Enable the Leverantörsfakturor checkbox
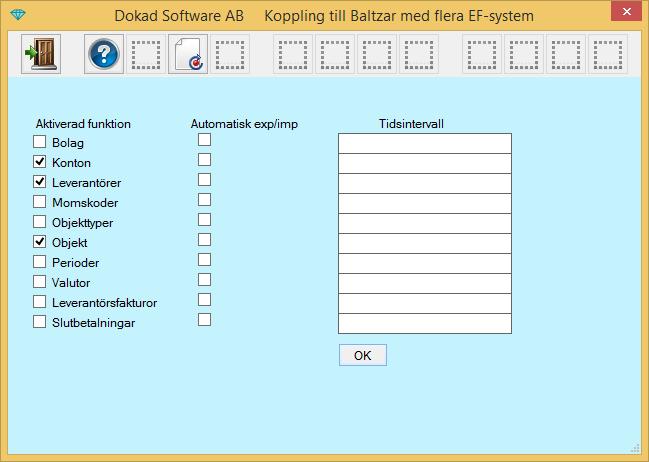The image size is (649, 462). pos(39,302)
